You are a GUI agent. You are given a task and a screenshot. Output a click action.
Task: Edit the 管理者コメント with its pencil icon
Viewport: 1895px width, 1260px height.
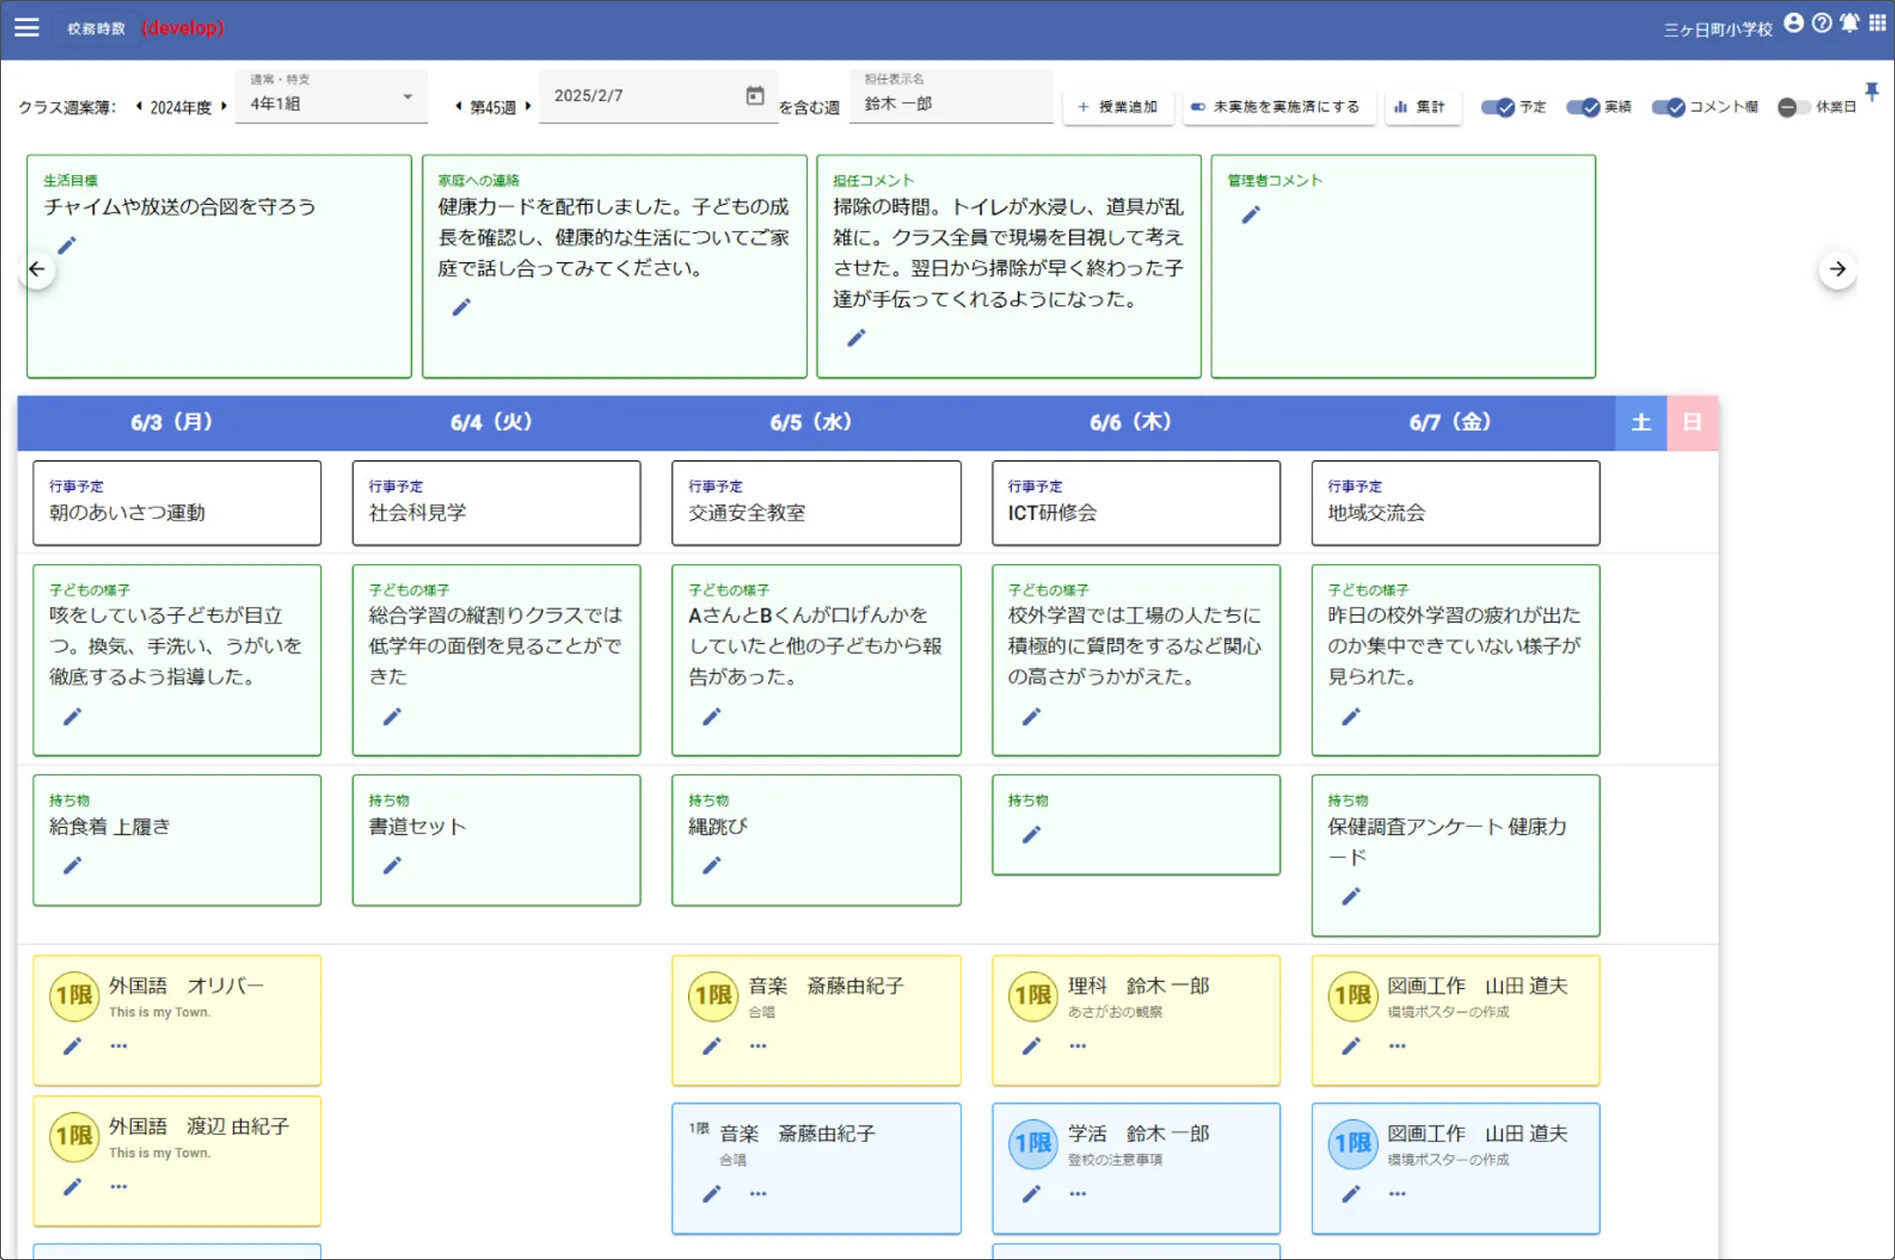coord(1251,213)
